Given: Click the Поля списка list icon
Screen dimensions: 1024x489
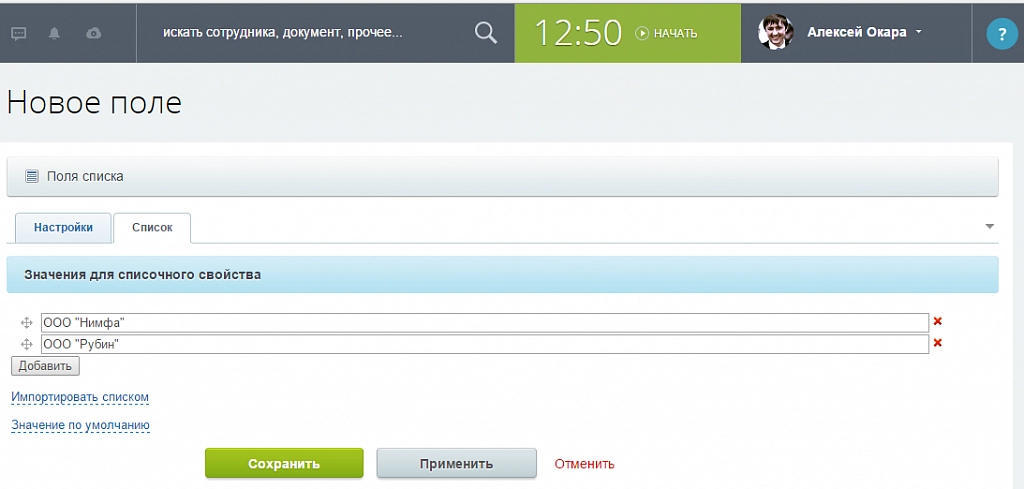Looking at the screenshot, I should (32, 176).
